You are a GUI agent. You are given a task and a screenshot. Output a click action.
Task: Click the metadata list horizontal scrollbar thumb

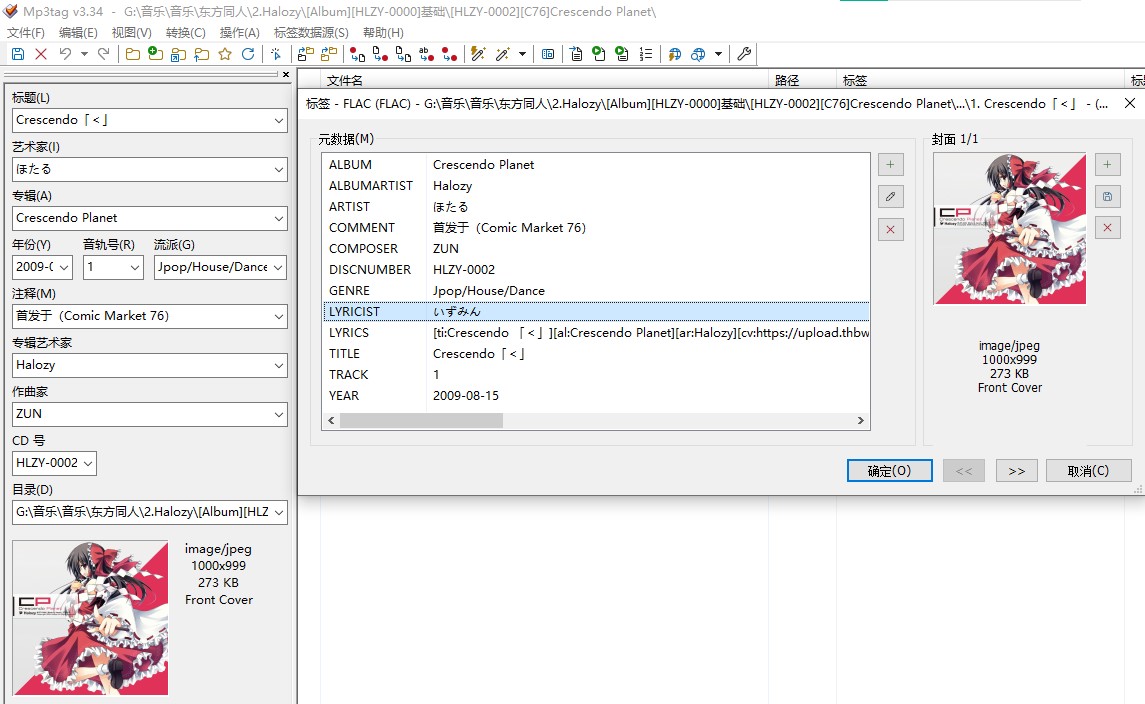click(x=421, y=421)
